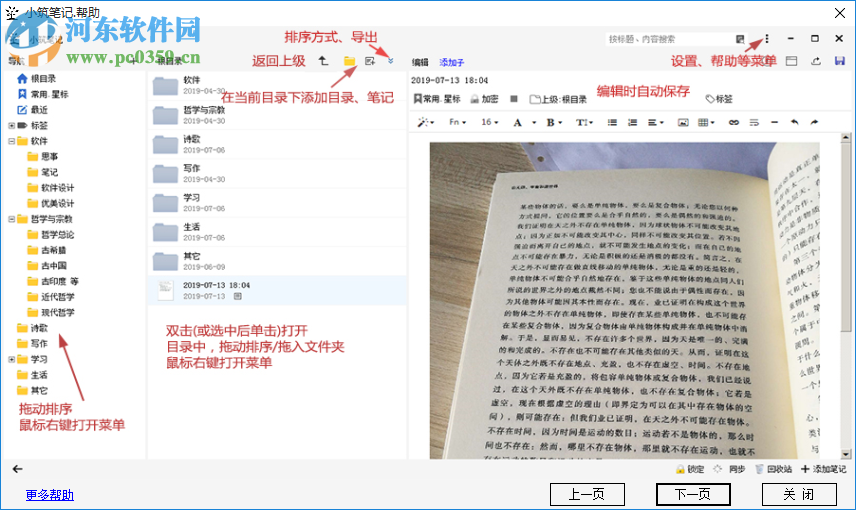856x510 pixels.
Task: Open the magic wand style dropdown
Action: pyautogui.click(x=425, y=122)
